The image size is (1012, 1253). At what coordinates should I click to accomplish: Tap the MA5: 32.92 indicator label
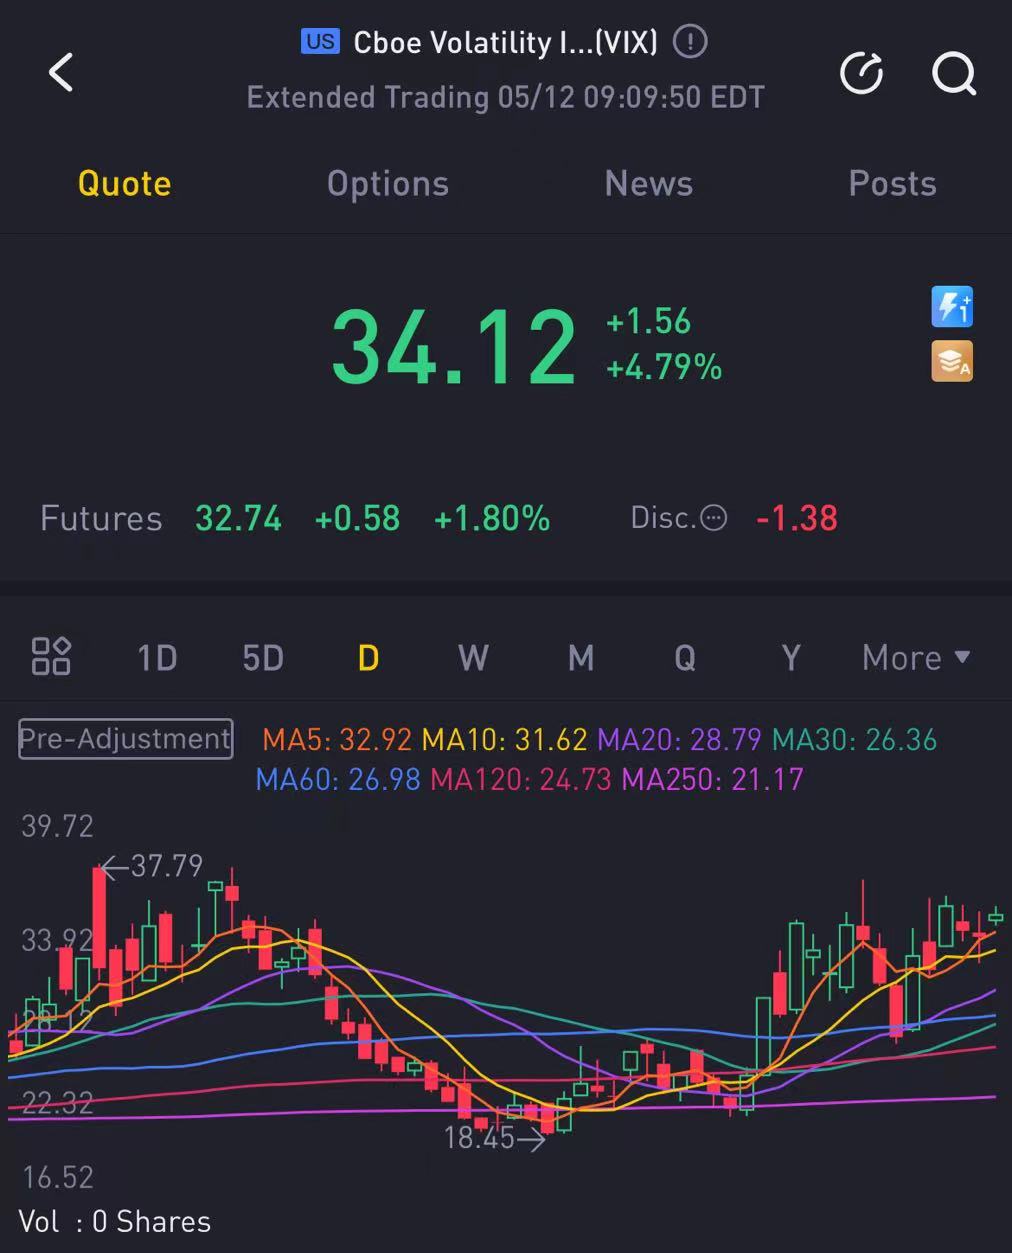point(337,740)
